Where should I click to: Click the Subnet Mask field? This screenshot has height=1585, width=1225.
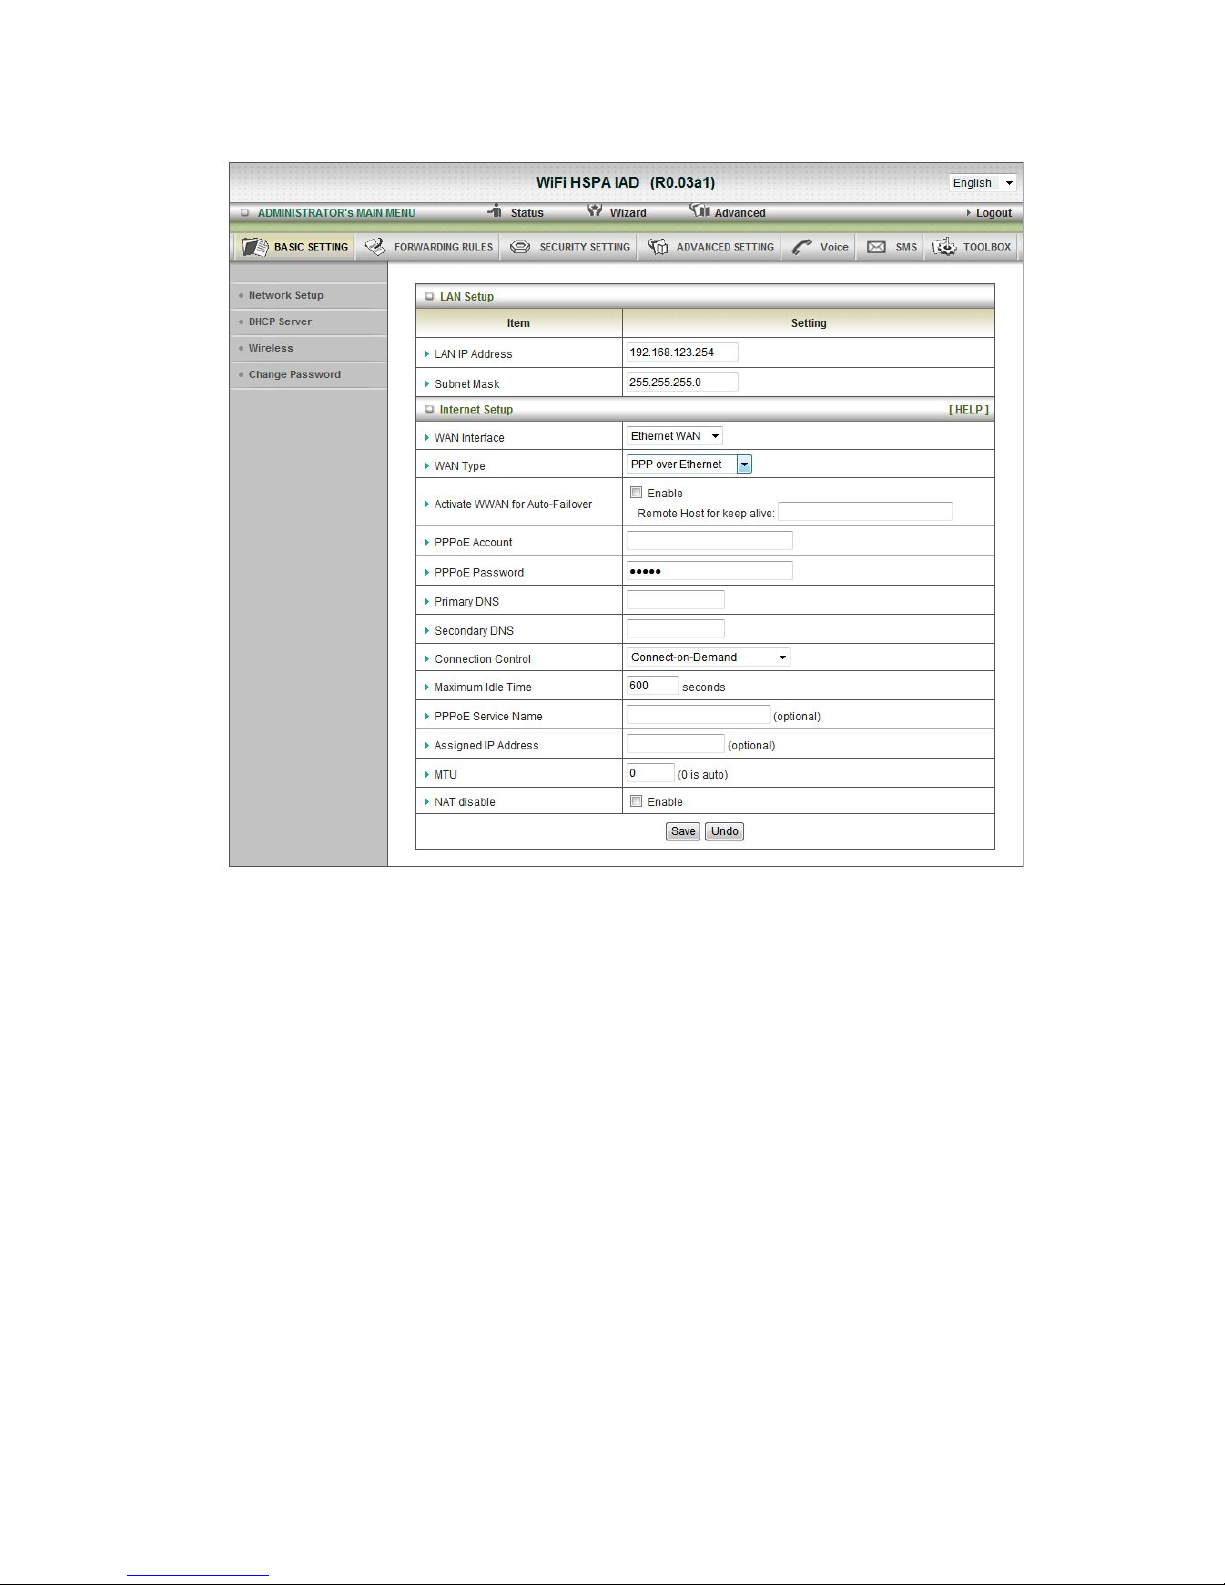pos(682,382)
